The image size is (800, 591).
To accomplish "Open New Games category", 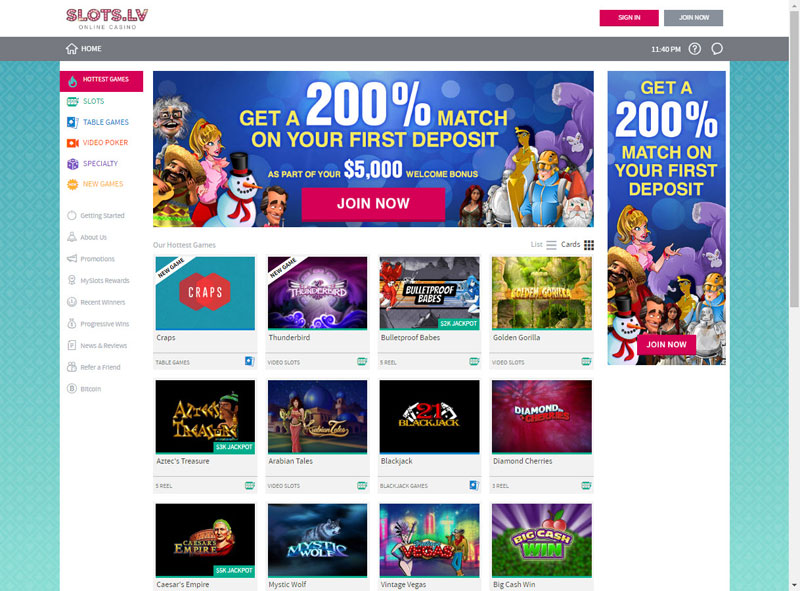I will (x=103, y=184).
